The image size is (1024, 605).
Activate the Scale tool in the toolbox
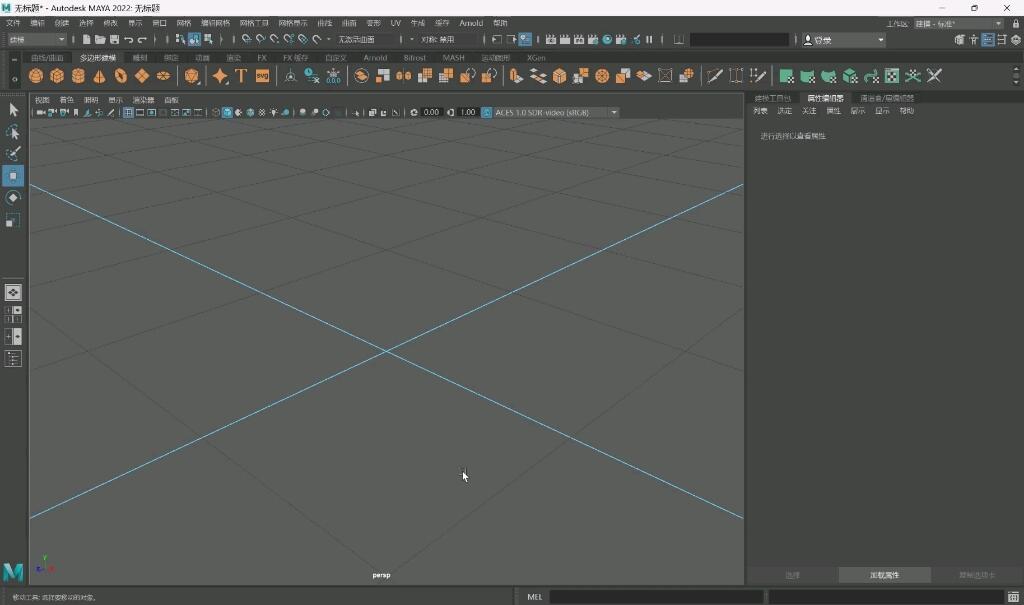point(13,220)
